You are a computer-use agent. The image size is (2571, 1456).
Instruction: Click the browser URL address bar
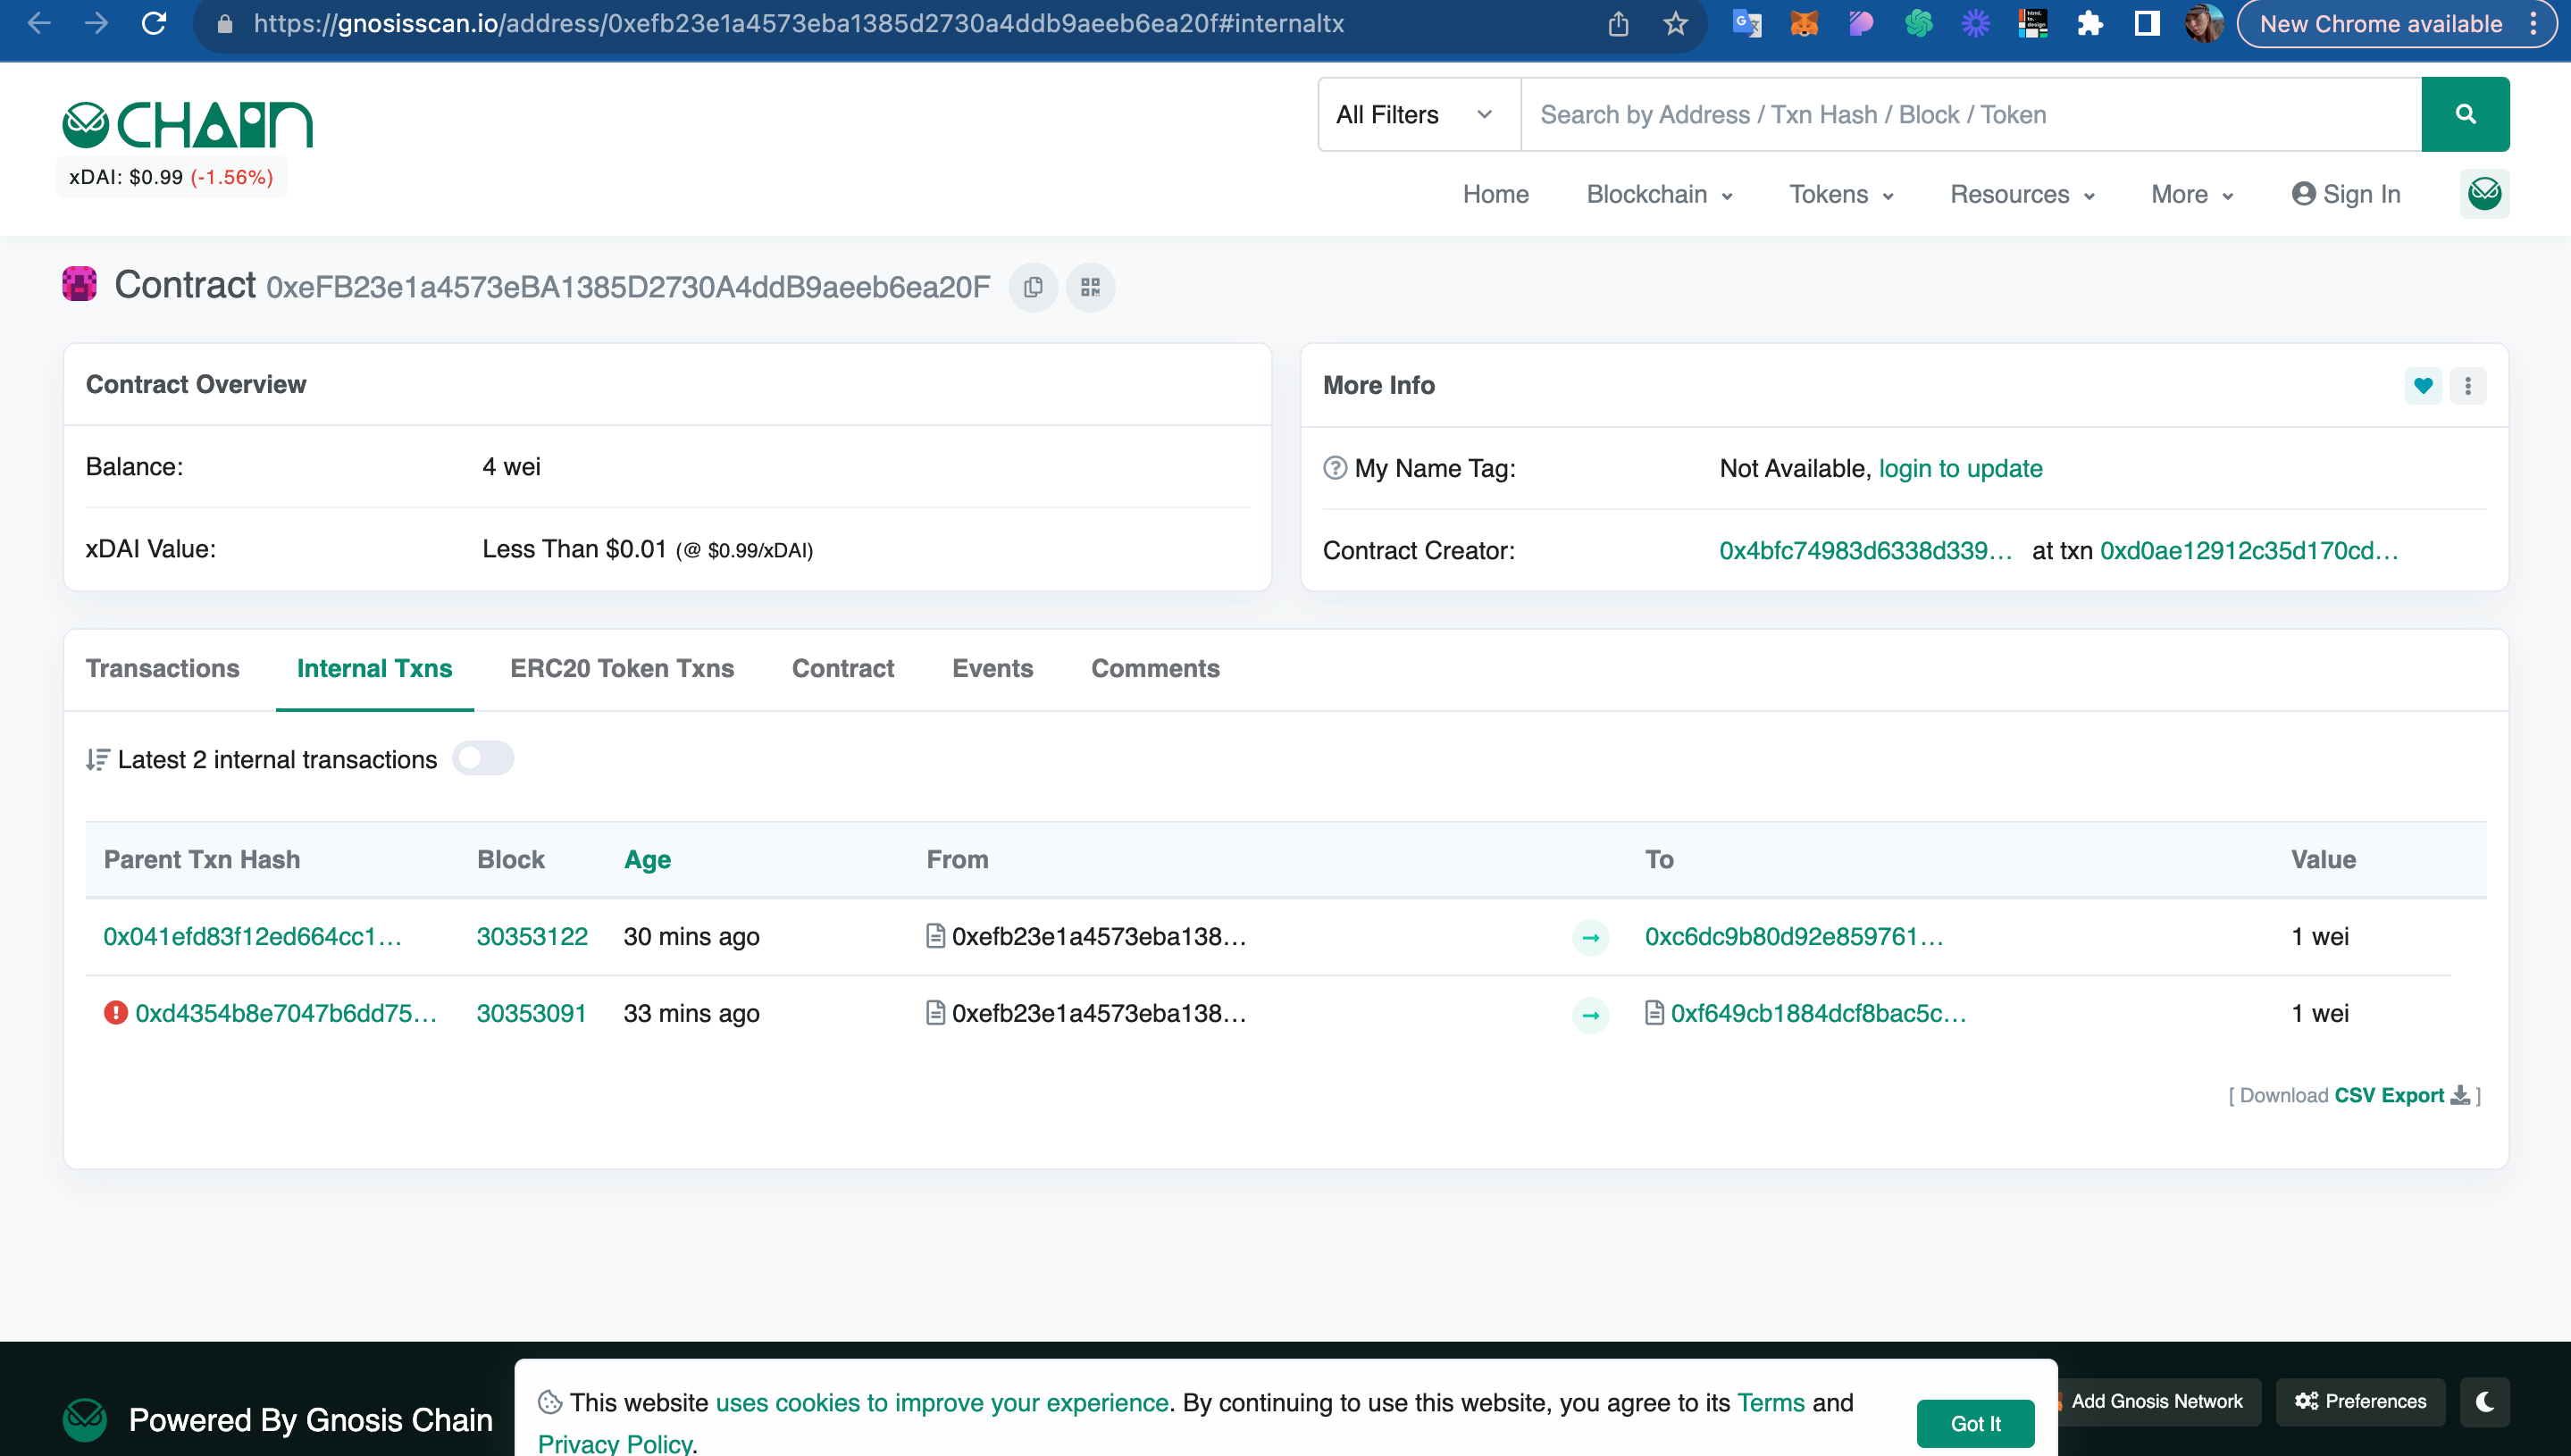click(798, 24)
